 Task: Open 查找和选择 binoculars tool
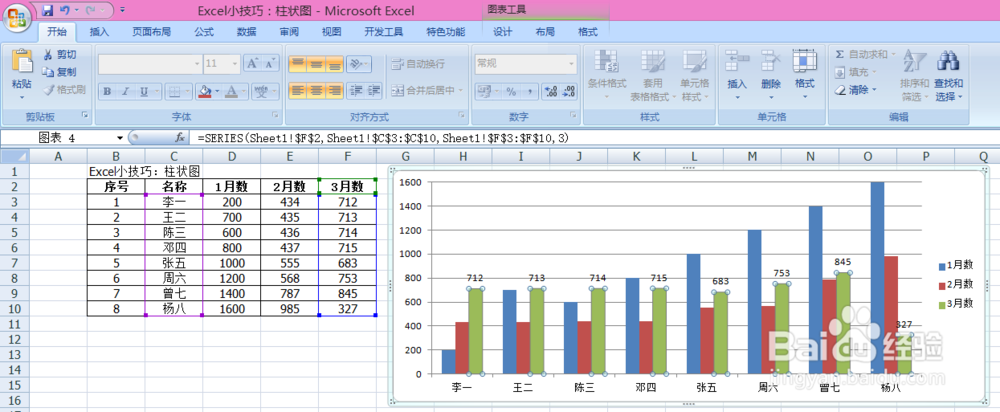(x=949, y=76)
